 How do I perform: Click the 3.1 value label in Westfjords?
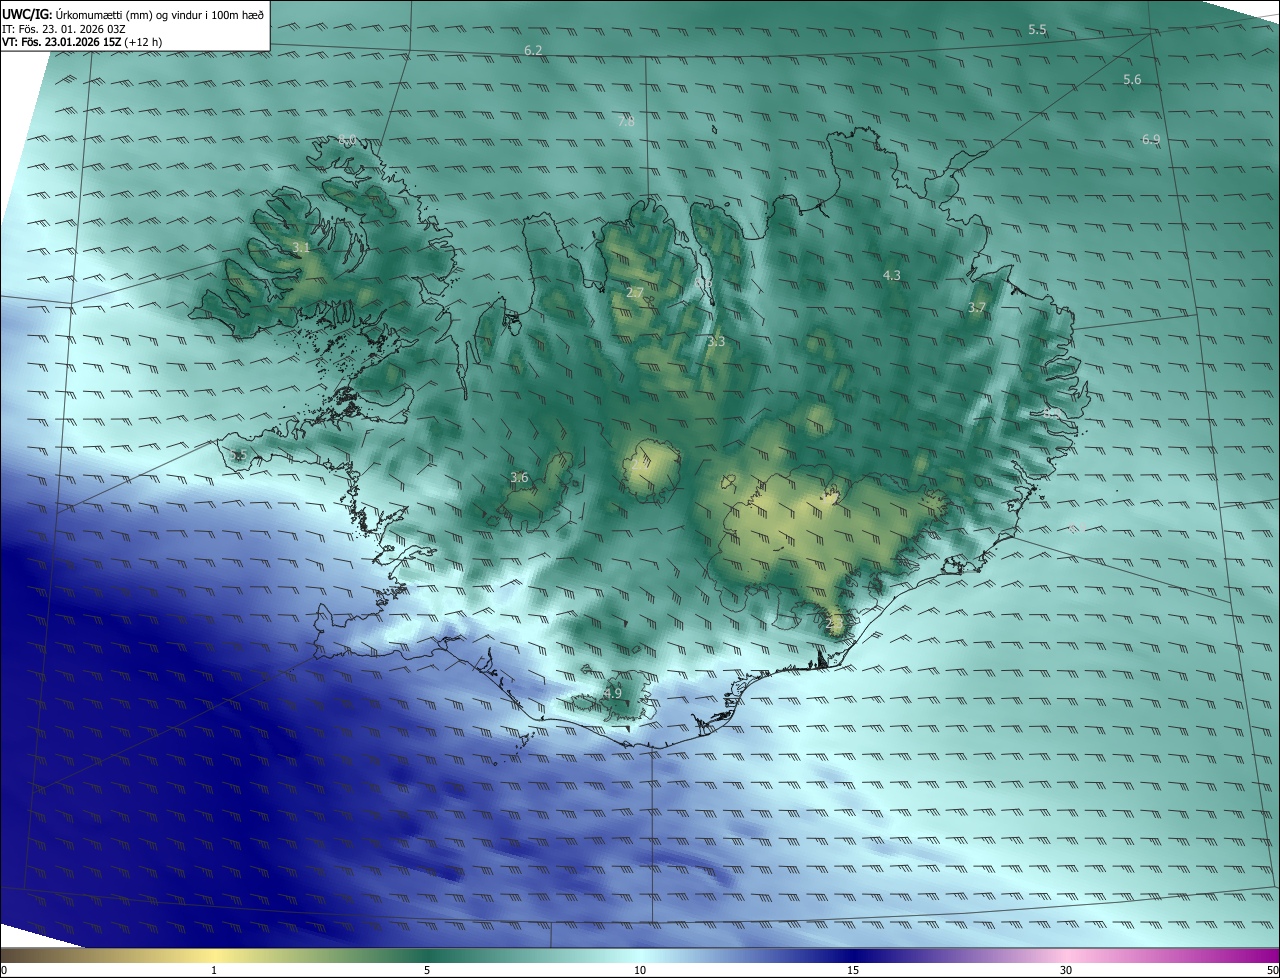[x=301, y=247]
